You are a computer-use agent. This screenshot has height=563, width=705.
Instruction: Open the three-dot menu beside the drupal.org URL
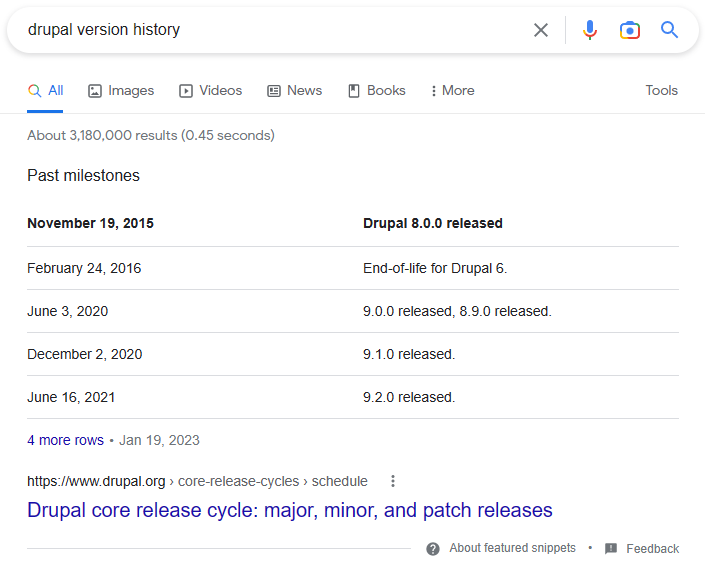393,481
